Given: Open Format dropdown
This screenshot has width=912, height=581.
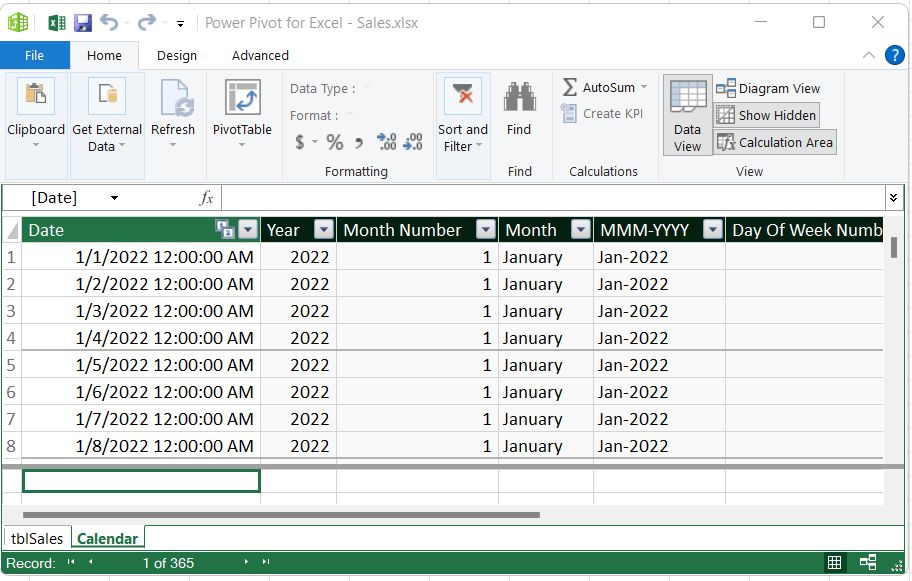Looking at the screenshot, I should (x=350, y=115).
